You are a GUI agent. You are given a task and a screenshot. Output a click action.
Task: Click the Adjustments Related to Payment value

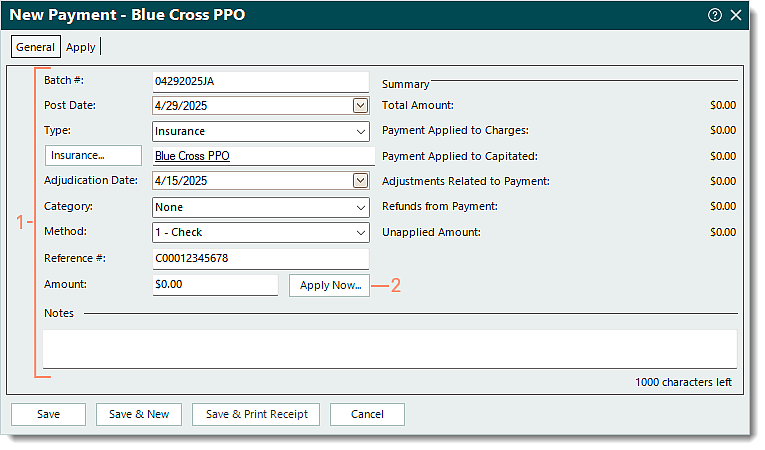pyautogui.click(x=723, y=182)
